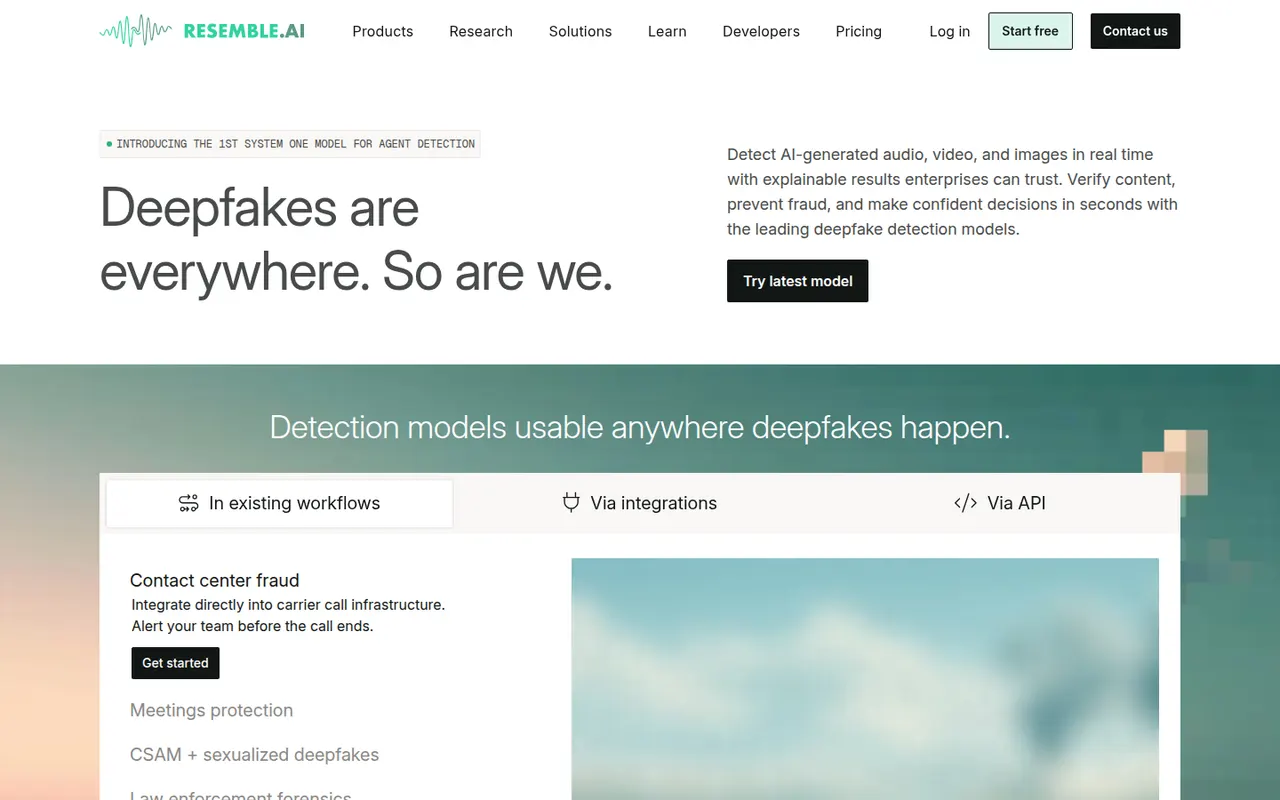
Task: Click the code brackets icon beside Via API
Action: [965, 503]
